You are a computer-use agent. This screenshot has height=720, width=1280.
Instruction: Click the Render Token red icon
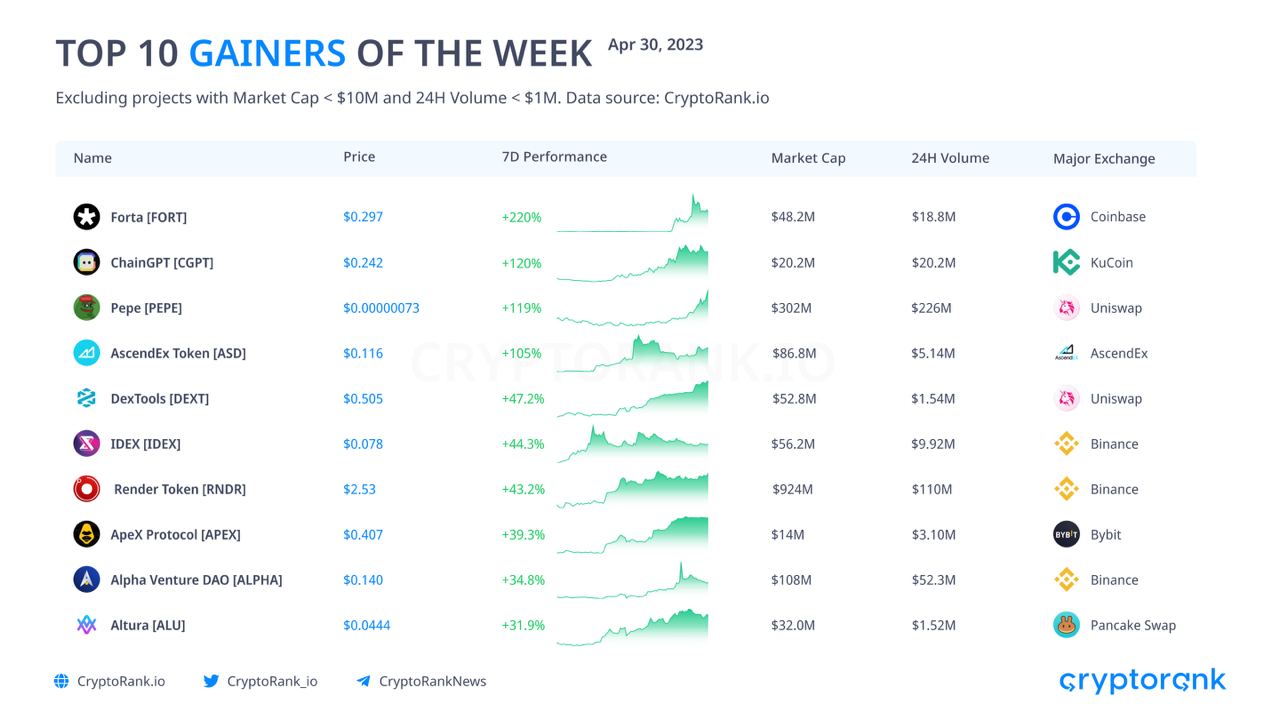click(x=87, y=489)
